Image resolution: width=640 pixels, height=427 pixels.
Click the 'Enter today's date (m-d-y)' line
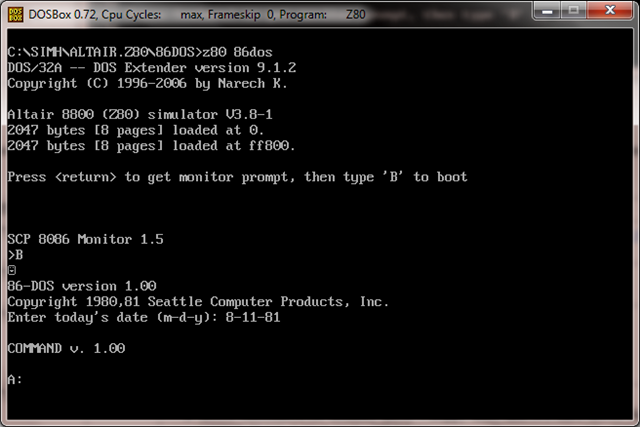[144, 318]
